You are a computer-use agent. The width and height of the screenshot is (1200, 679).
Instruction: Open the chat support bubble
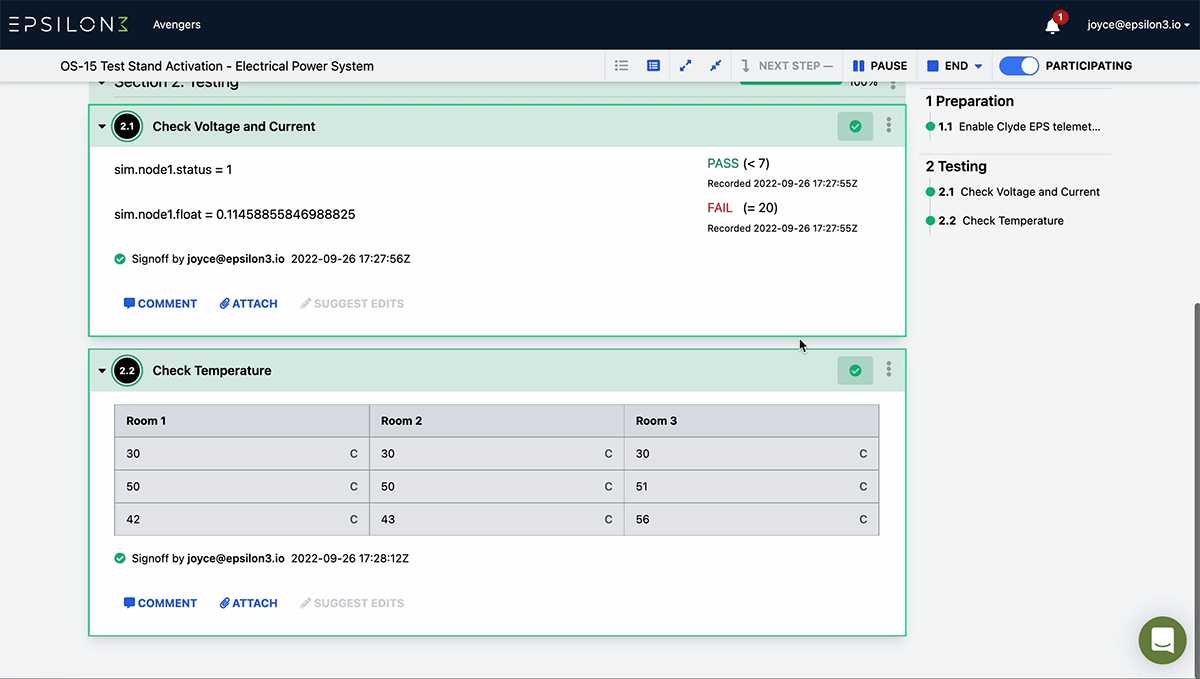point(1162,640)
